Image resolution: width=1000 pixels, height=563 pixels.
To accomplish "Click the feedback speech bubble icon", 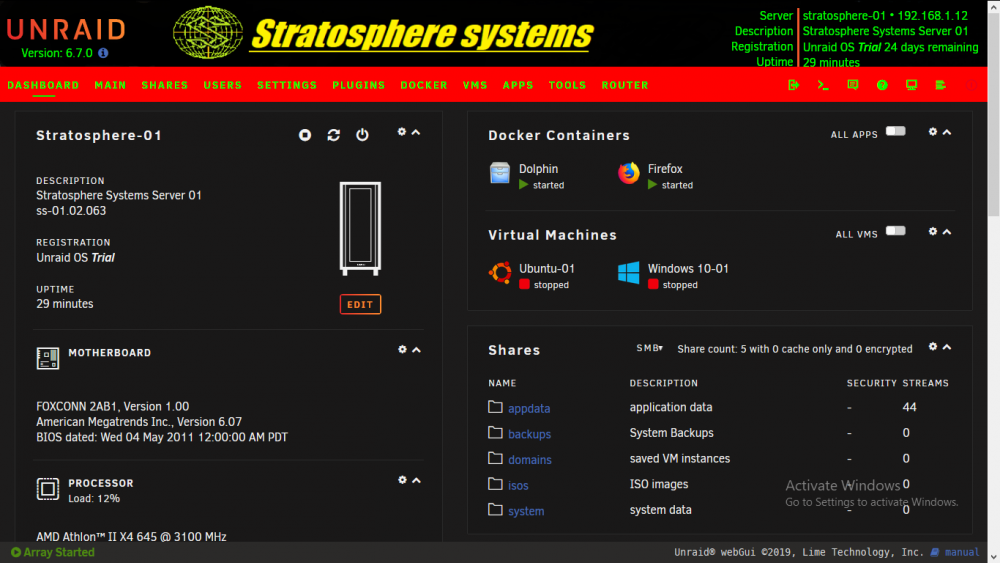I will [x=853, y=85].
